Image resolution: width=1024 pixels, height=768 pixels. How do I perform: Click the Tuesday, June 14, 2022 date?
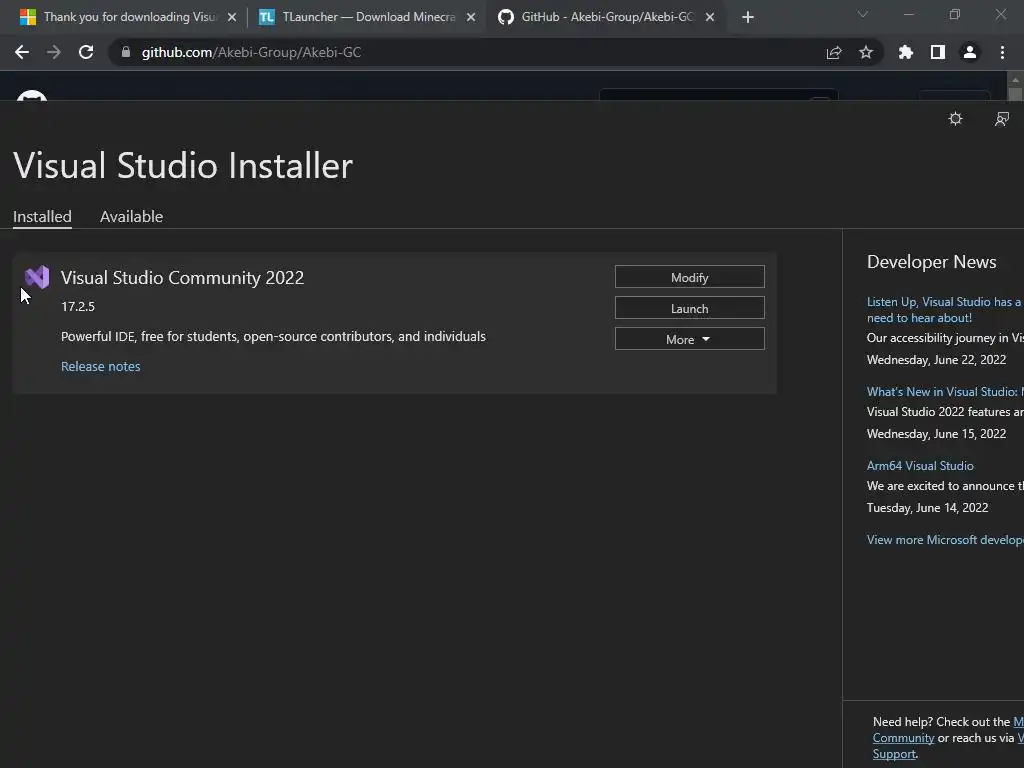927,508
